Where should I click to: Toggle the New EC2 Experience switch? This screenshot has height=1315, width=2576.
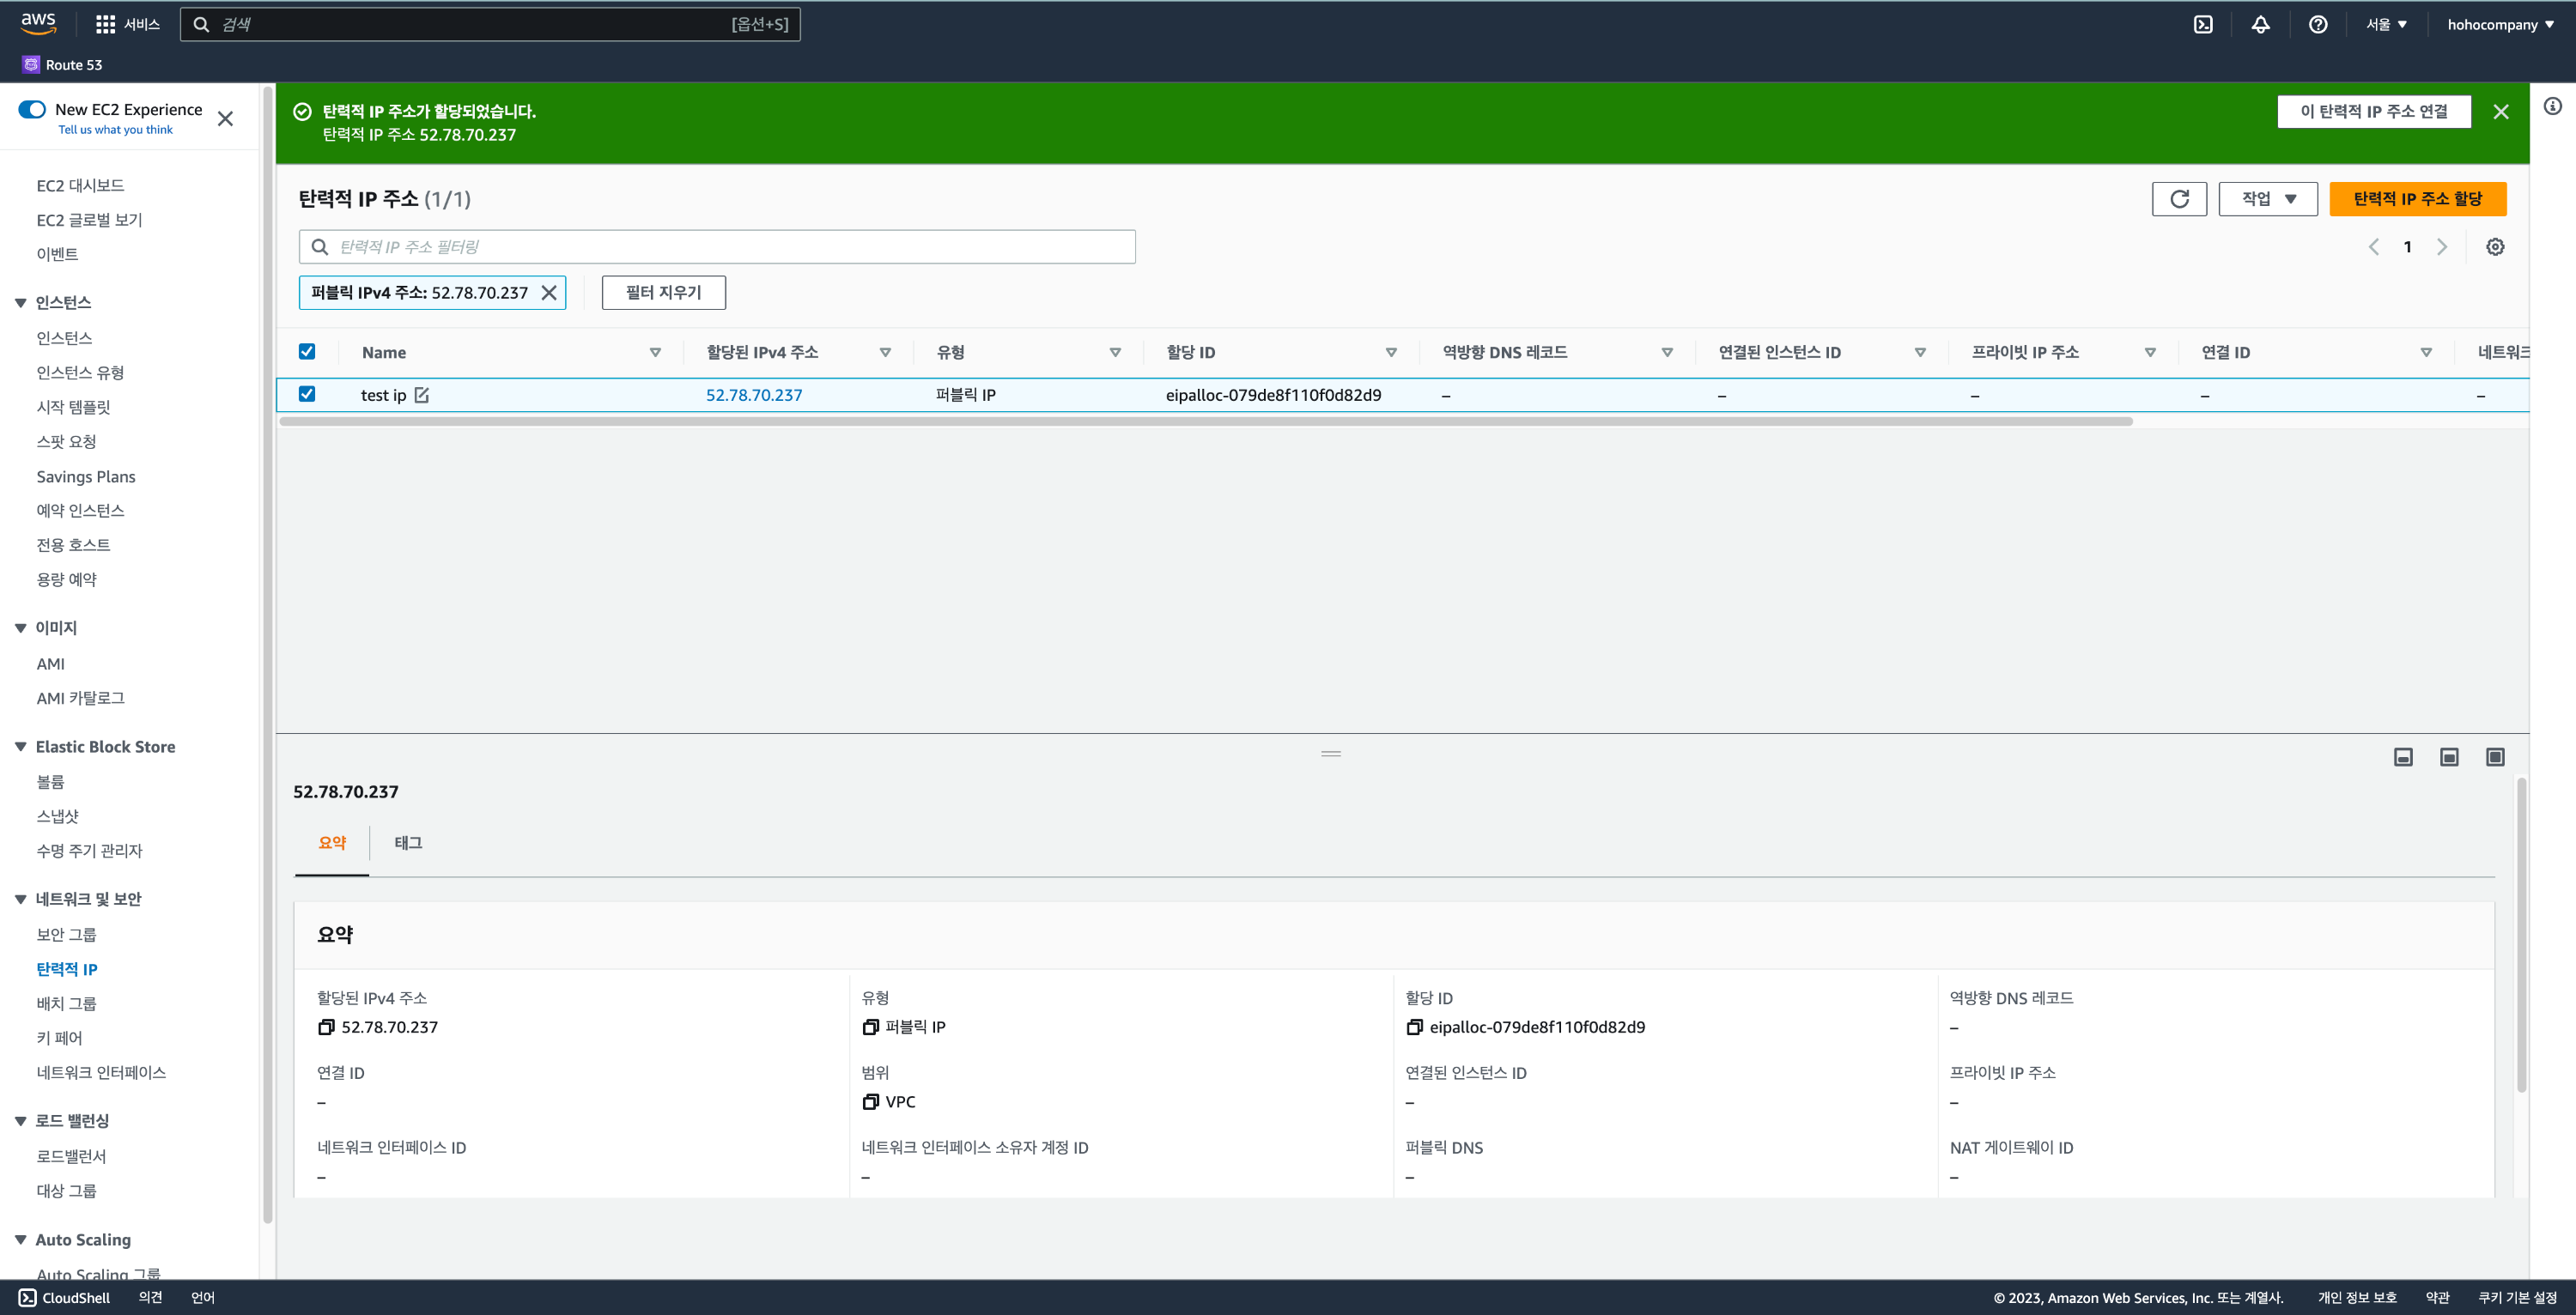[33, 110]
